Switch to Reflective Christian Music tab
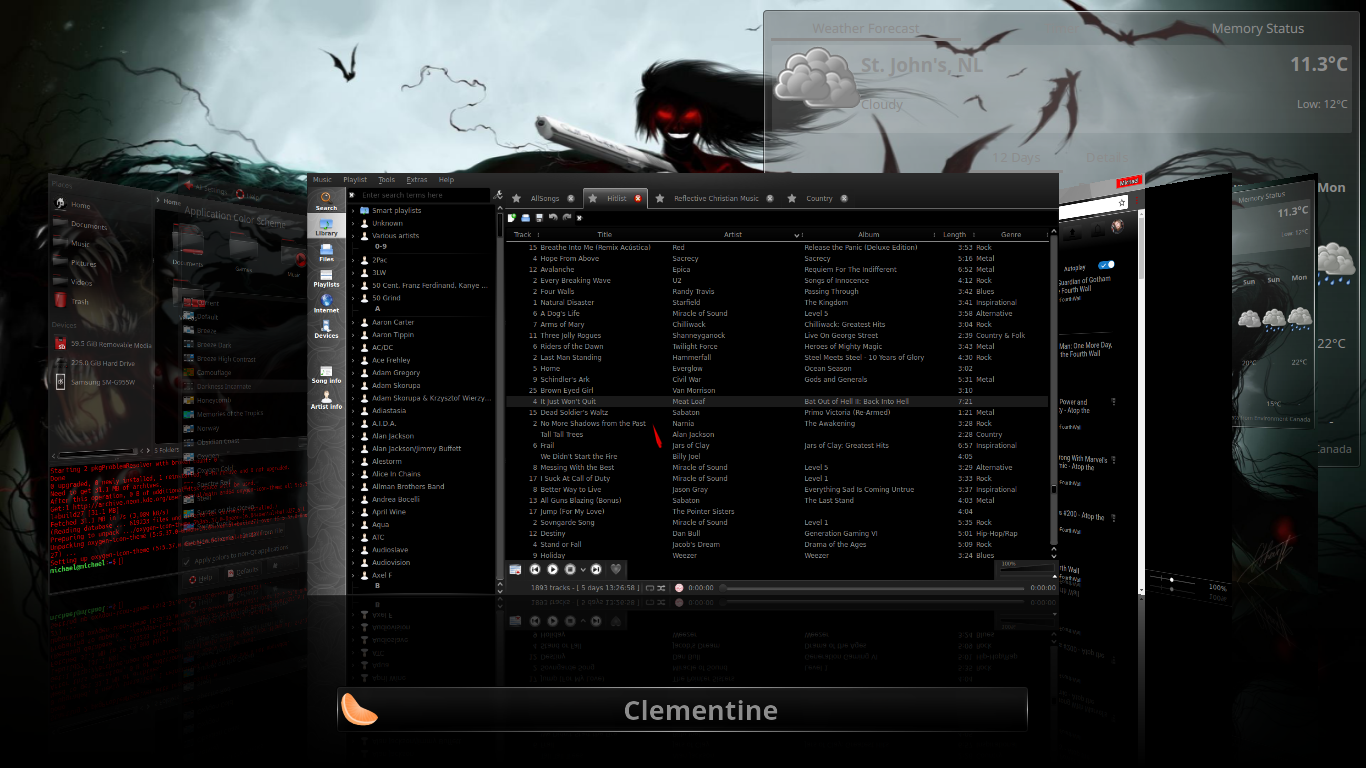 [x=715, y=198]
